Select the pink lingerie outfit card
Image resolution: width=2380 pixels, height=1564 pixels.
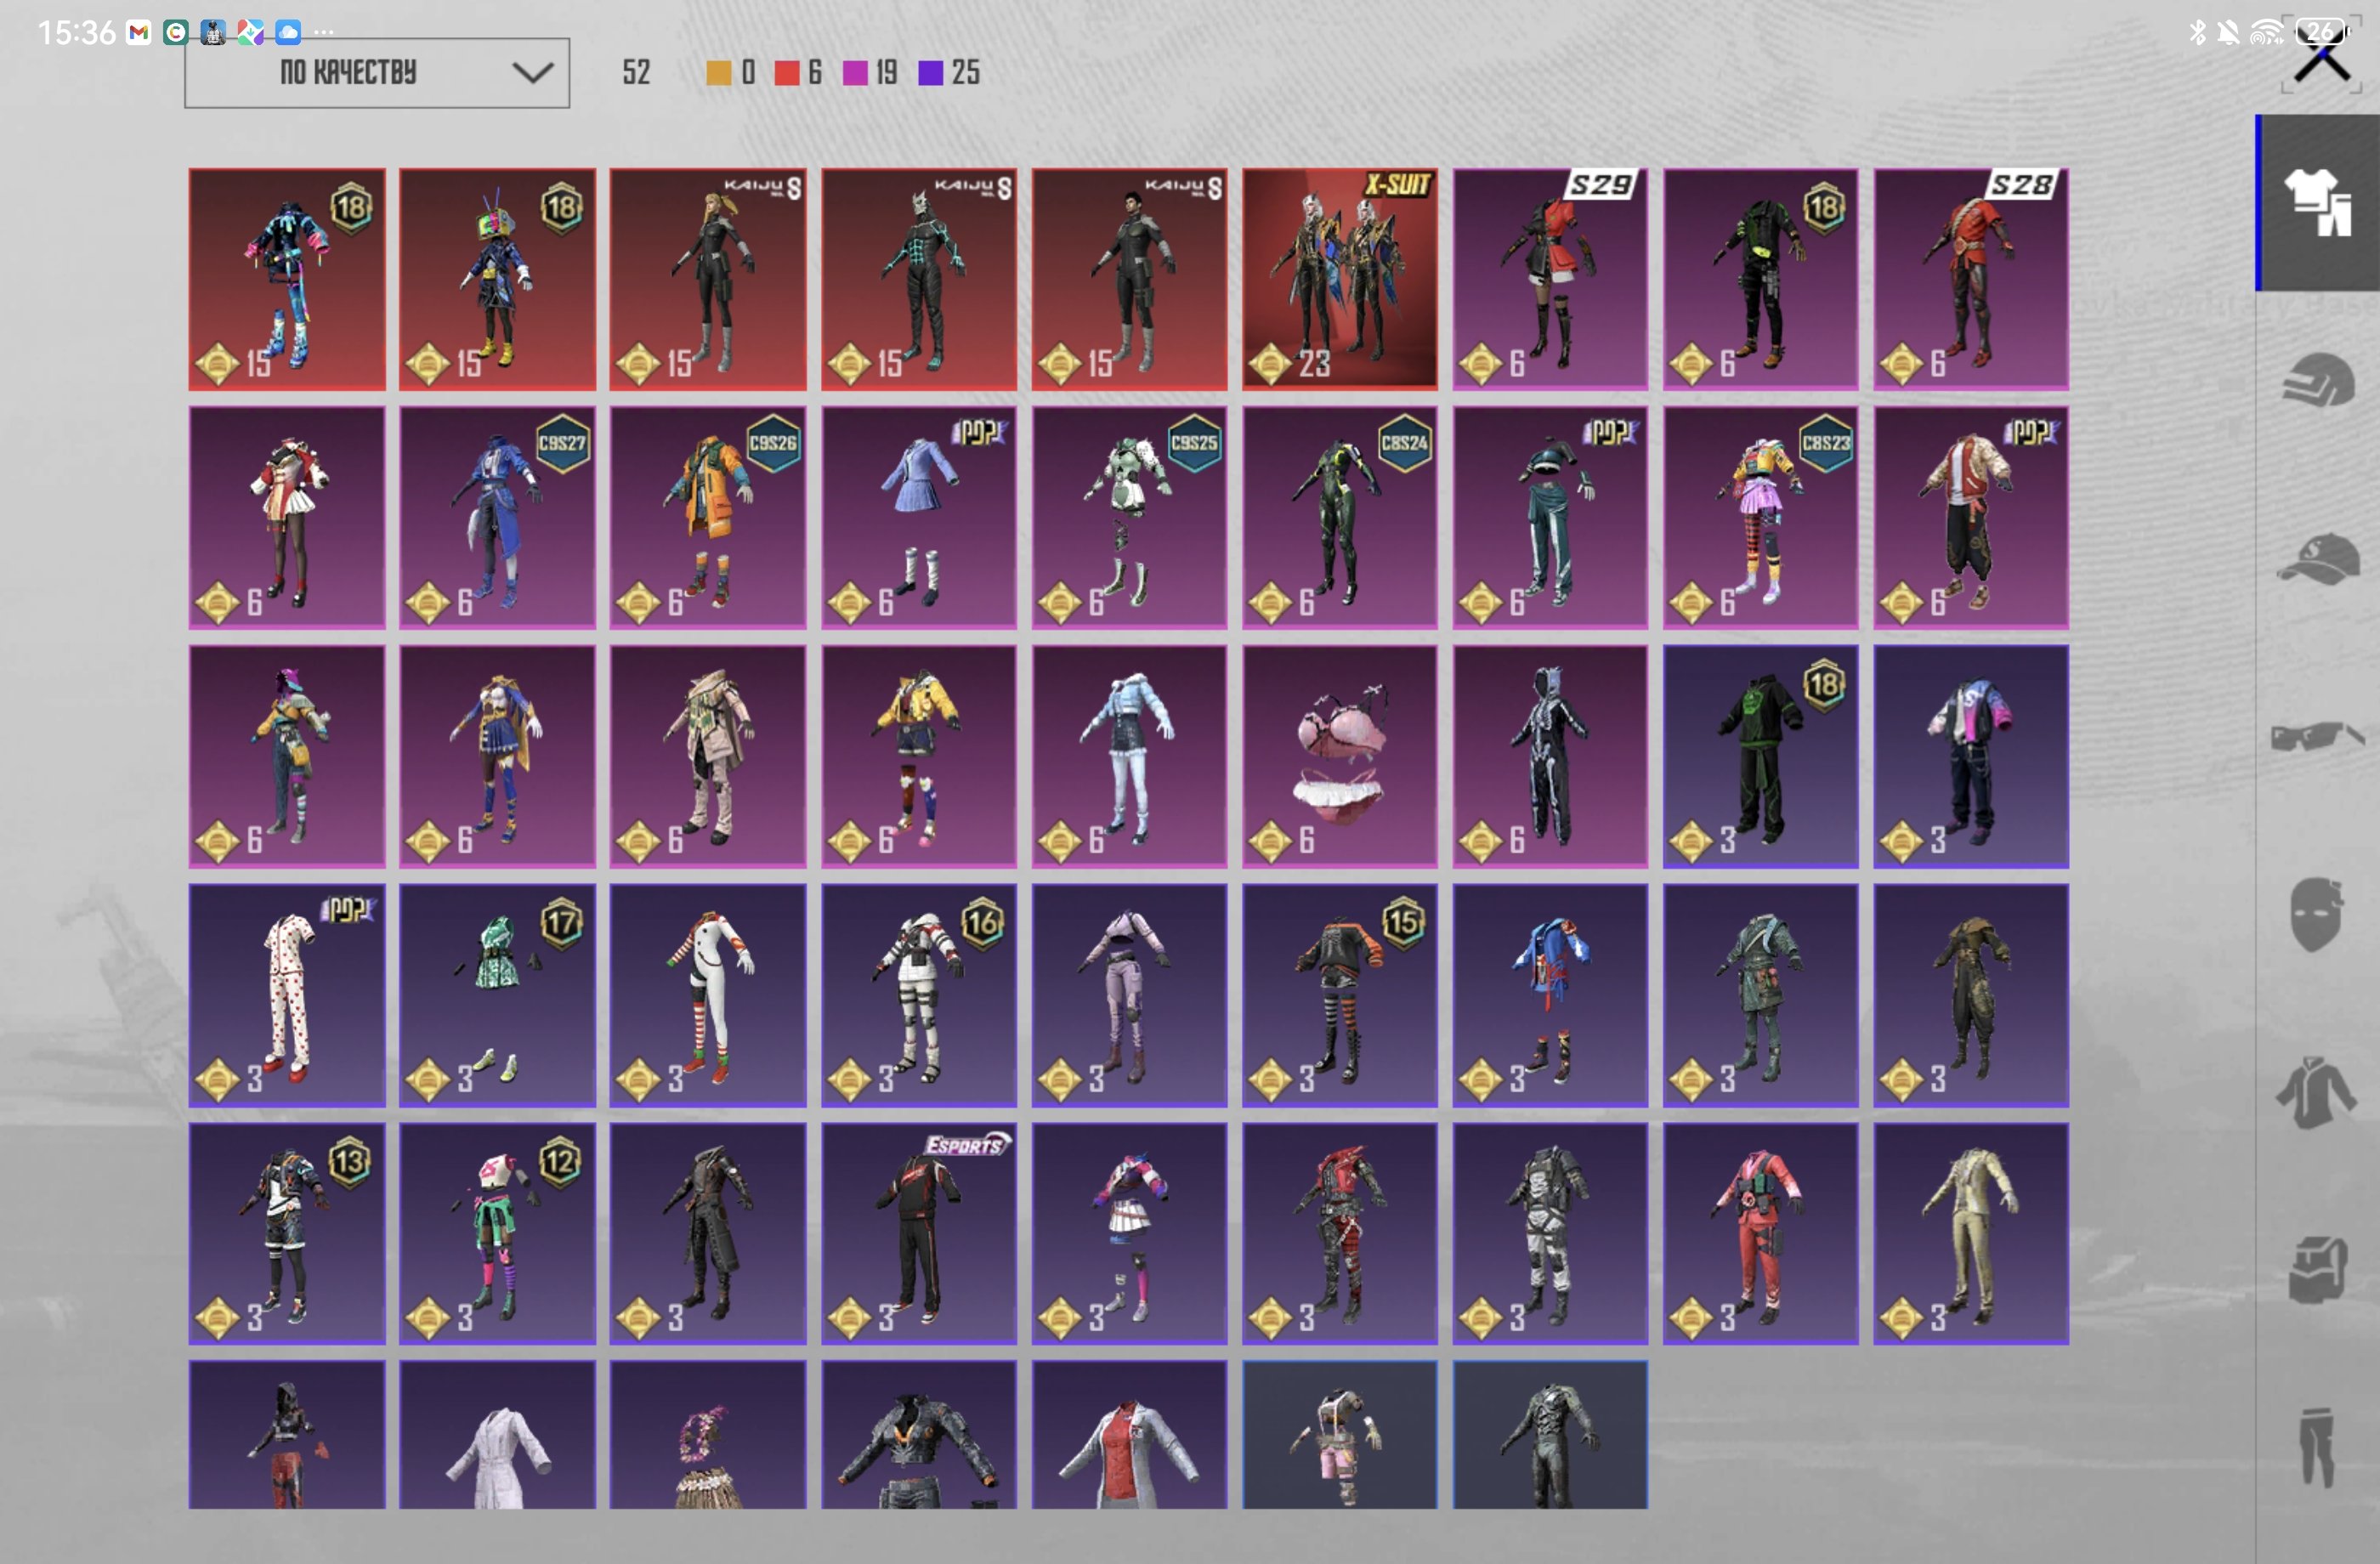[1340, 756]
